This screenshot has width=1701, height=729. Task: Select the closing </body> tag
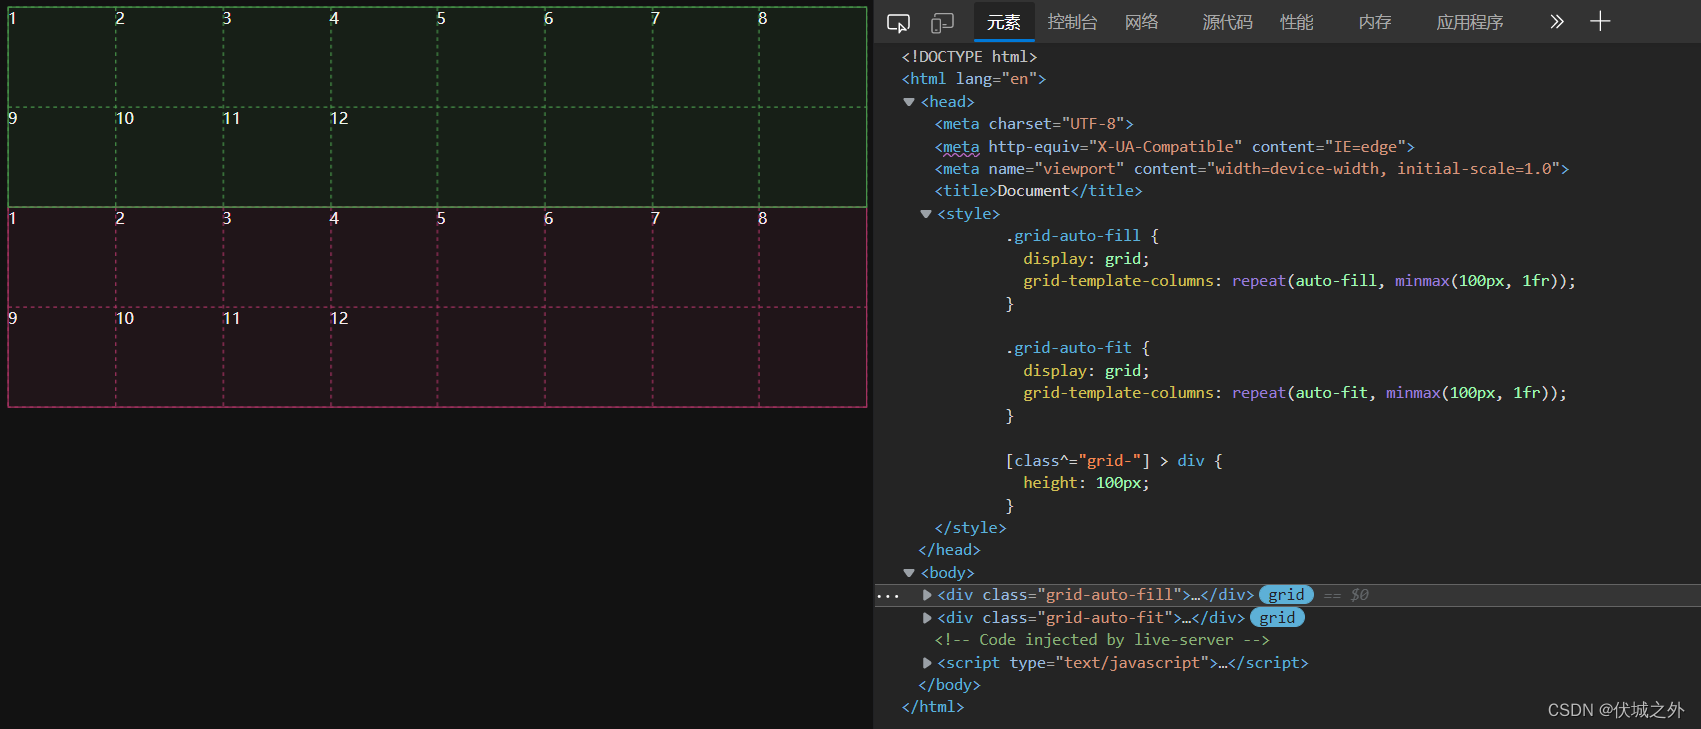coord(949,685)
